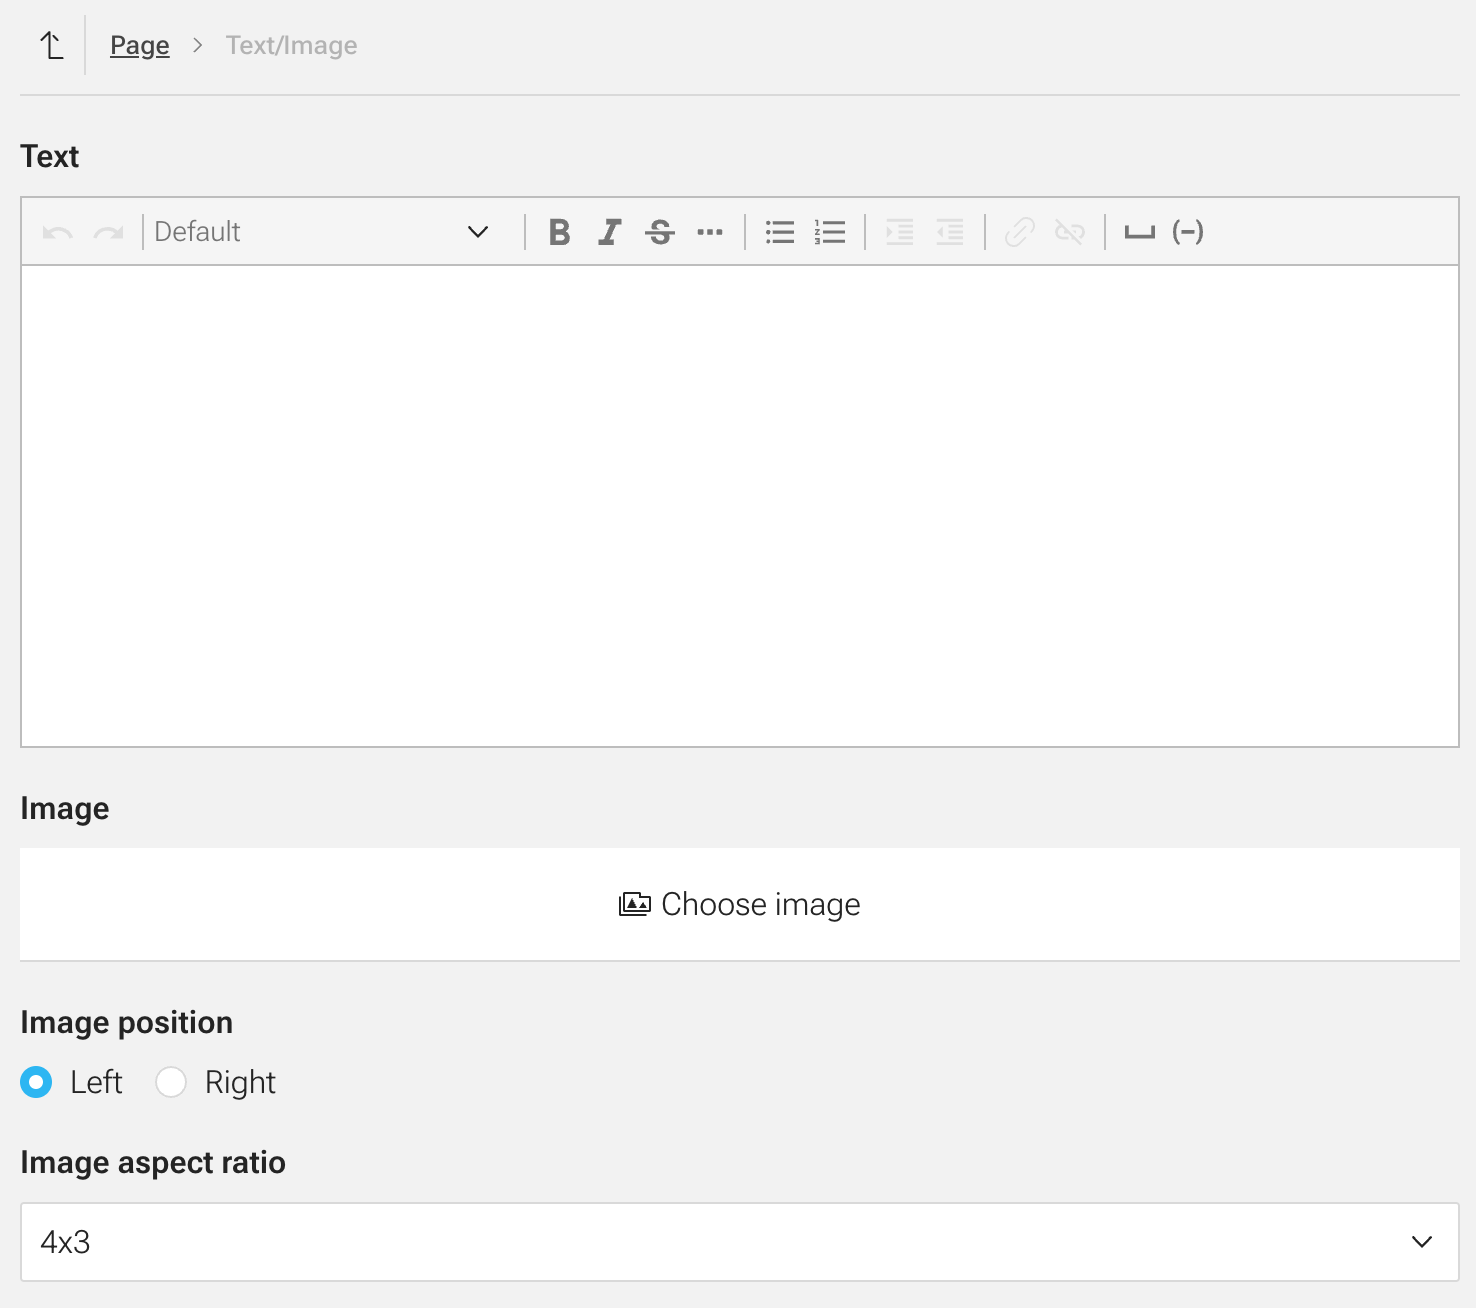Toggle italic formatting
1476x1308 pixels.
(610, 232)
